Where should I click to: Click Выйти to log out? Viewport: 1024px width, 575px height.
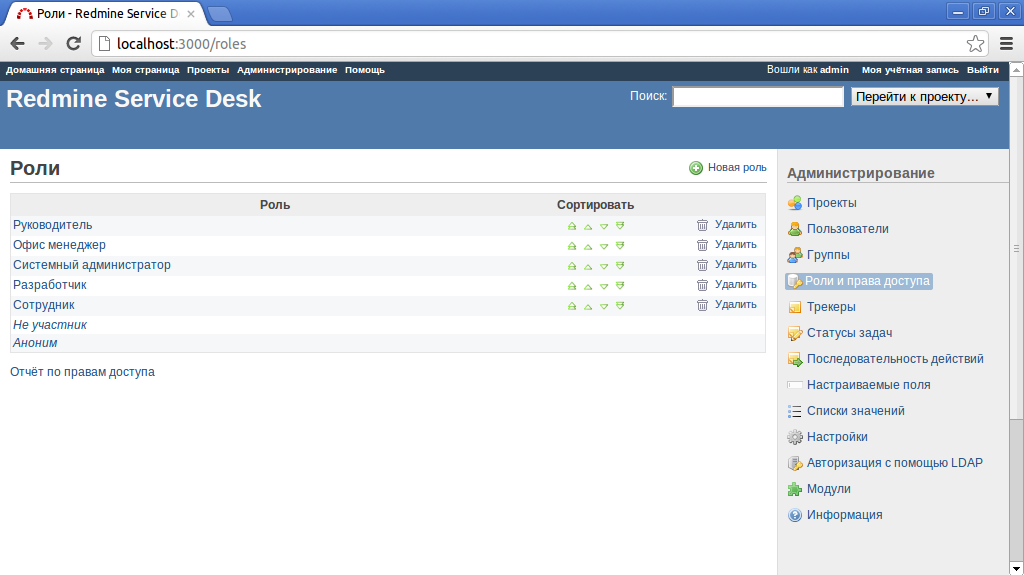point(982,70)
